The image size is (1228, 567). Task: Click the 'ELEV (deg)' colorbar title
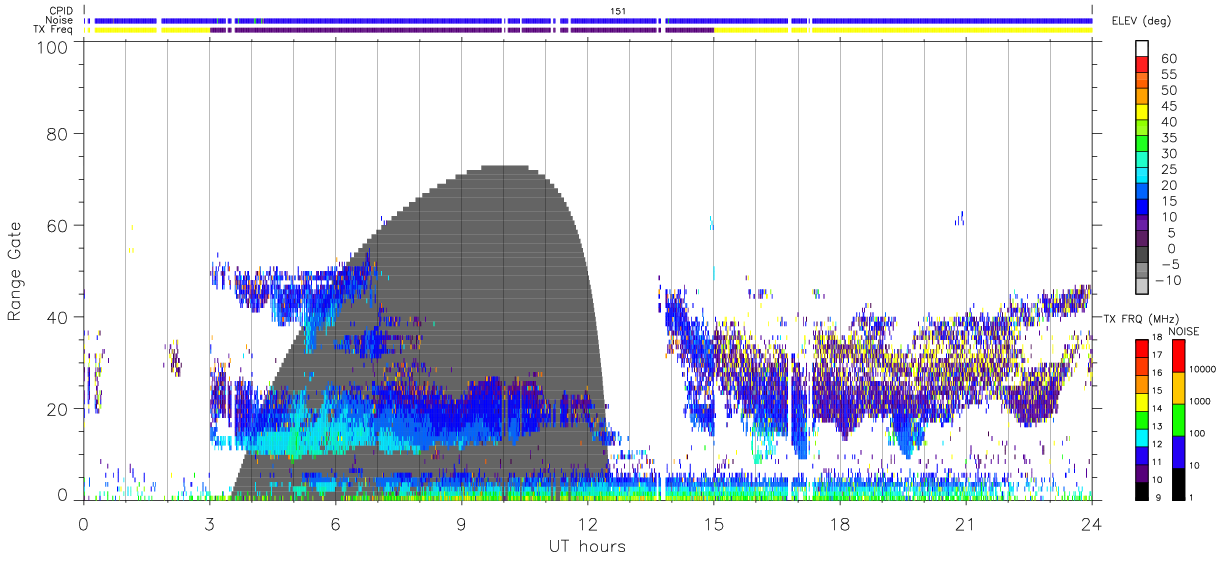(x=1142, y=20)
